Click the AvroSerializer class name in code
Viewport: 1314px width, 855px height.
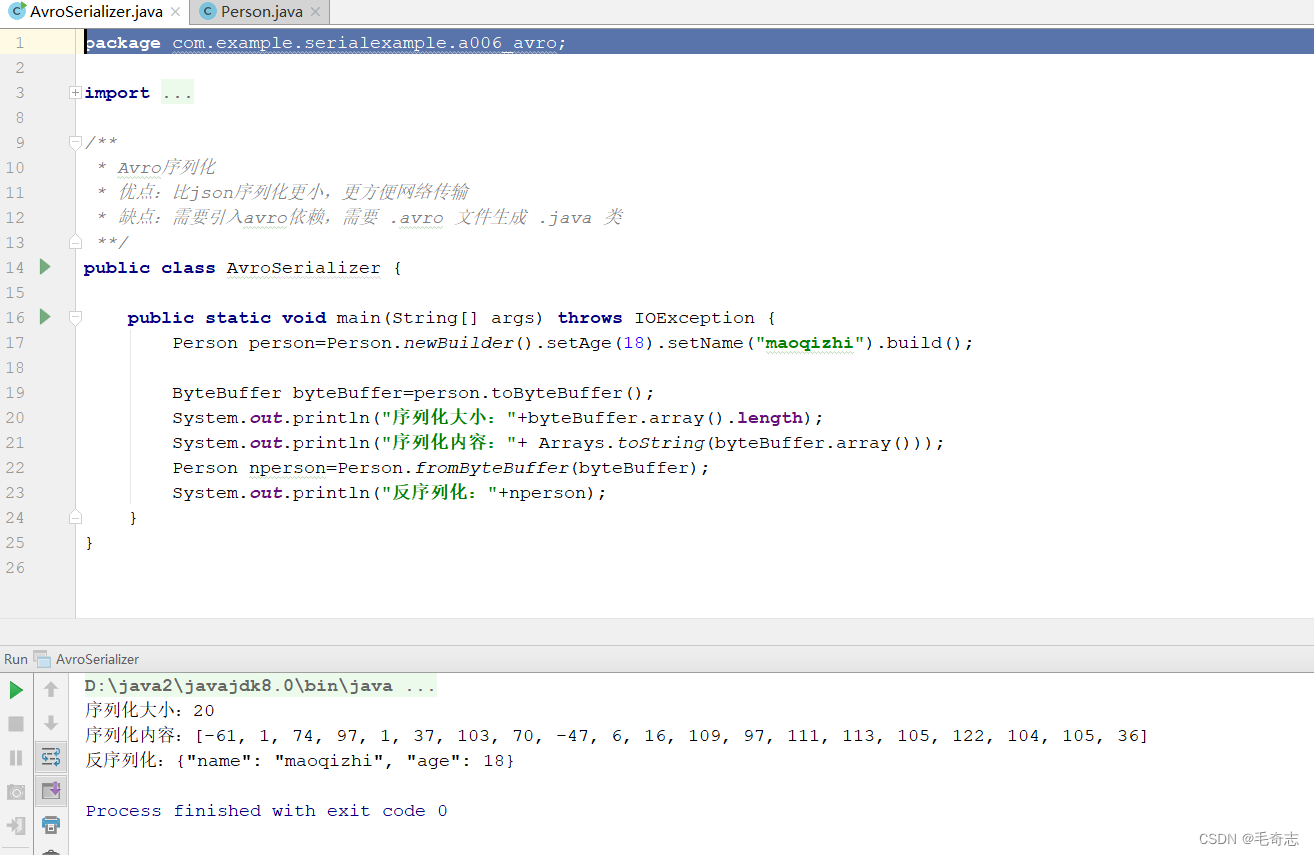click(x=304, y=268)
